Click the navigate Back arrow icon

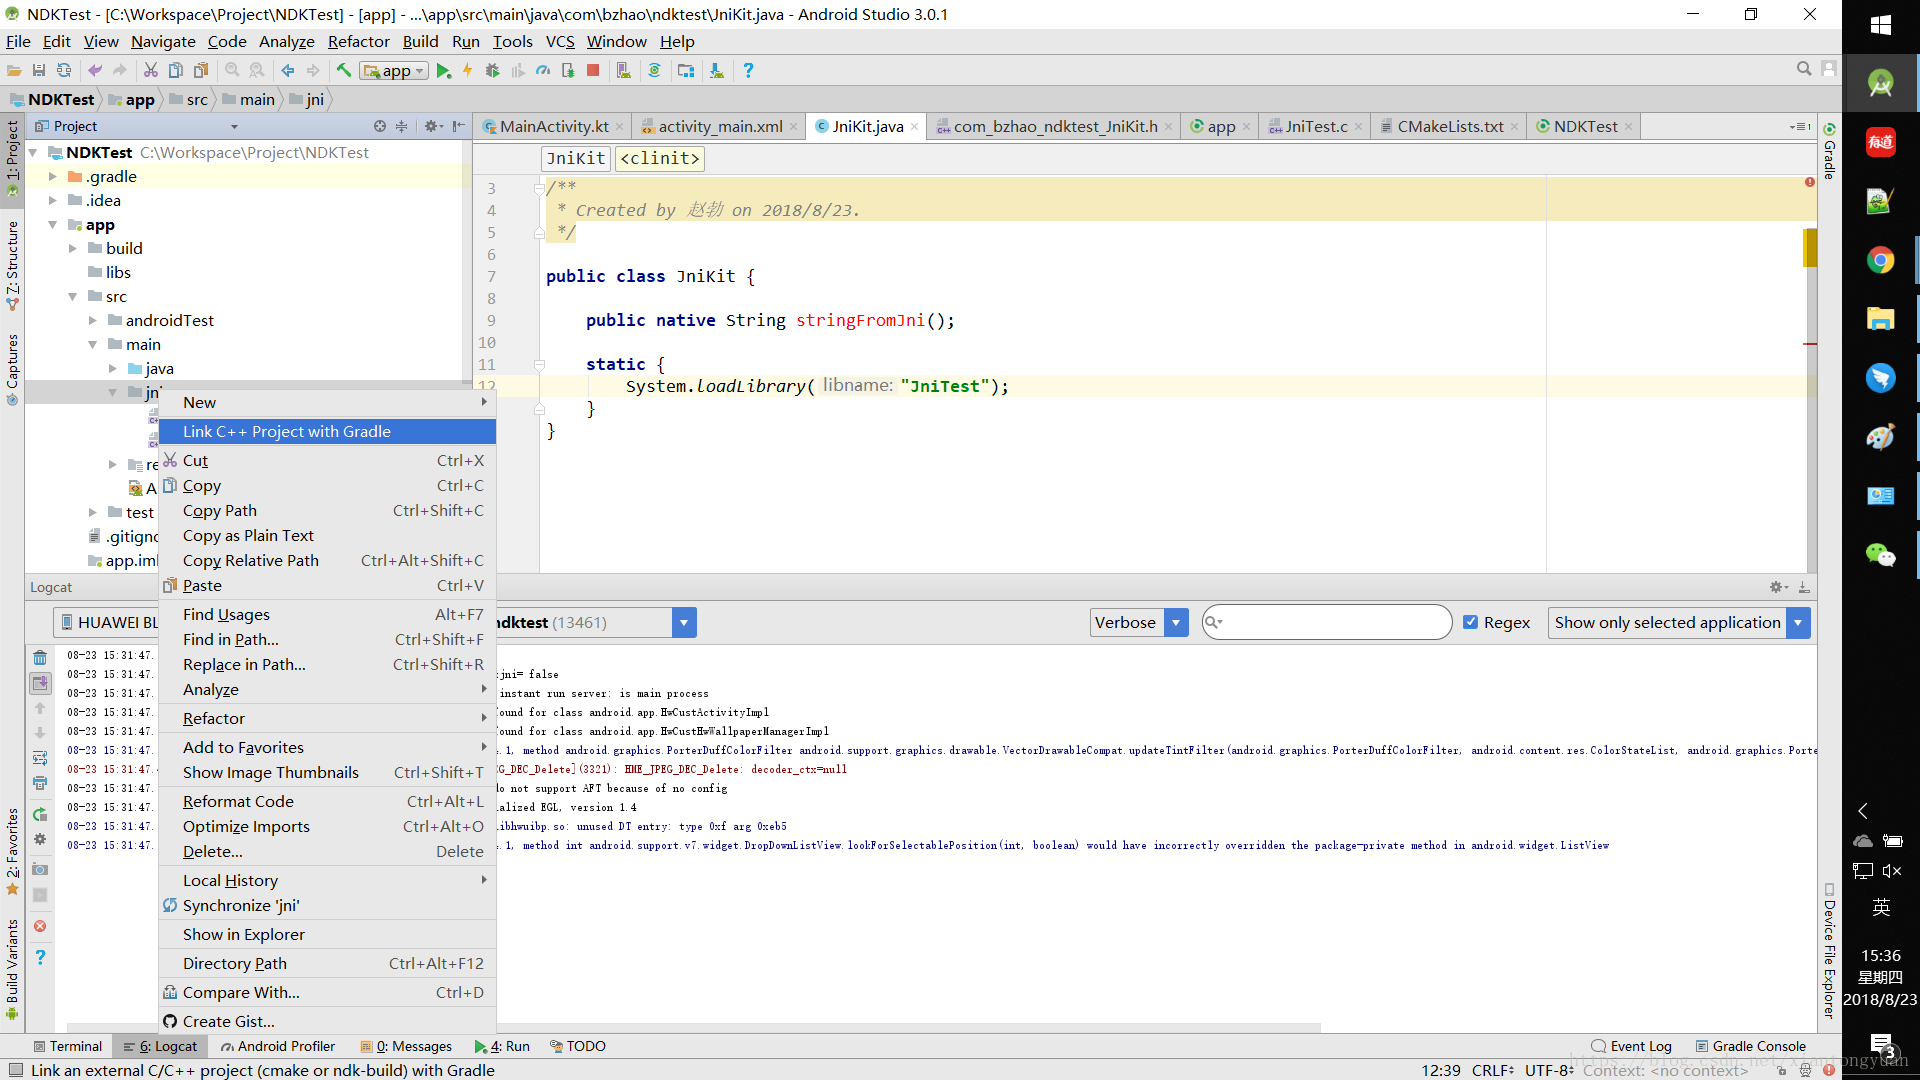click(x=288, y=71)
